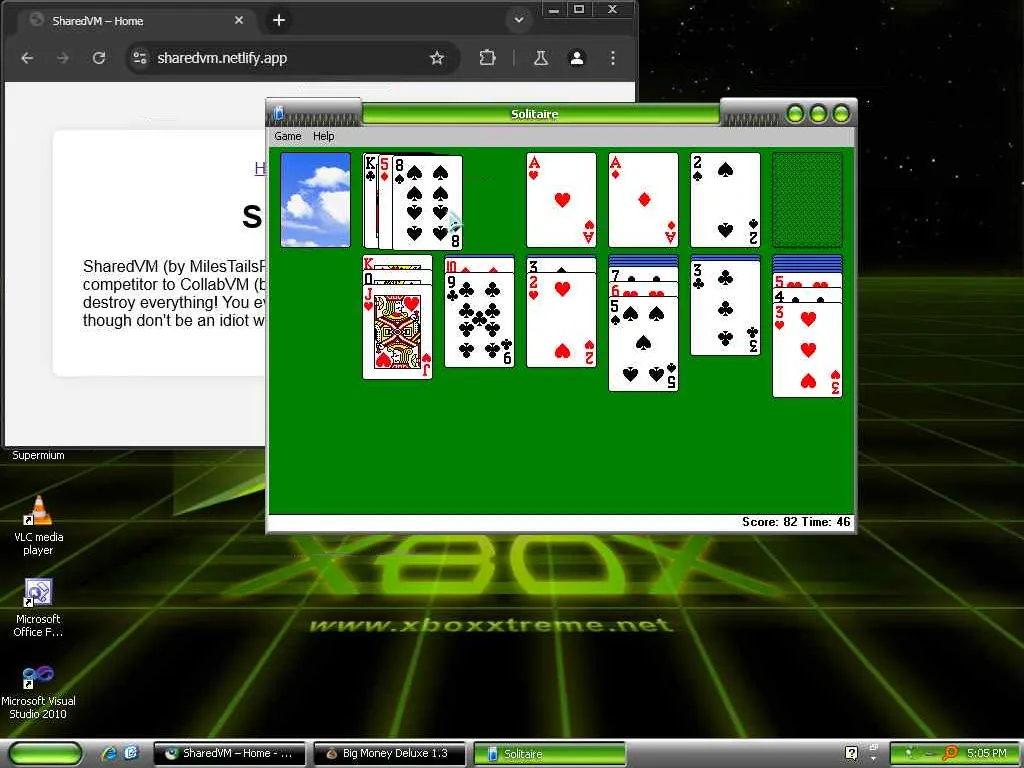Screen dimensions: 1024x768
Task: Click the 10 of hearts behind the 9 of clubs
Action: [x=479, y=266]
